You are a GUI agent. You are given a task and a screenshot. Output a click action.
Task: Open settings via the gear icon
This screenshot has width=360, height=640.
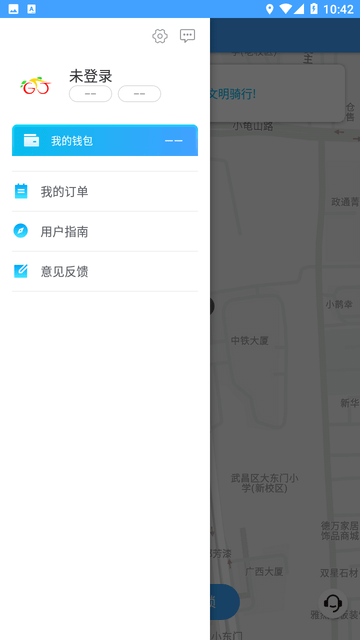coord(160,36)
